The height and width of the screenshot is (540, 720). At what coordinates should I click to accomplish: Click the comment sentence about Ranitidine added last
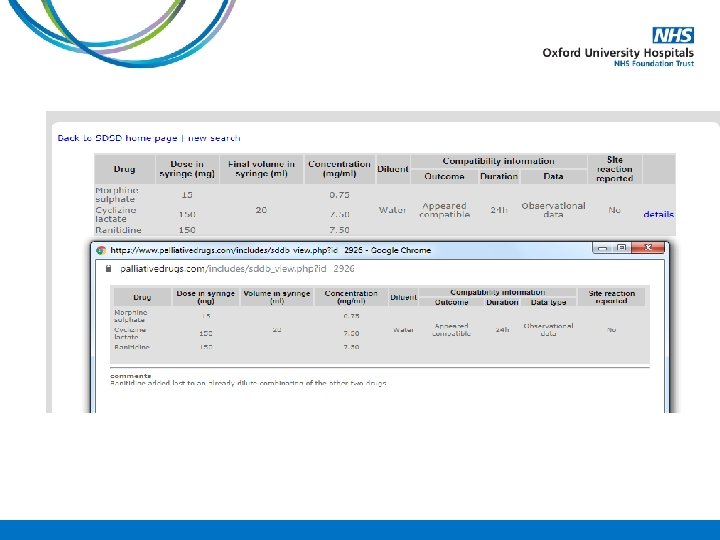click(248, 383)
